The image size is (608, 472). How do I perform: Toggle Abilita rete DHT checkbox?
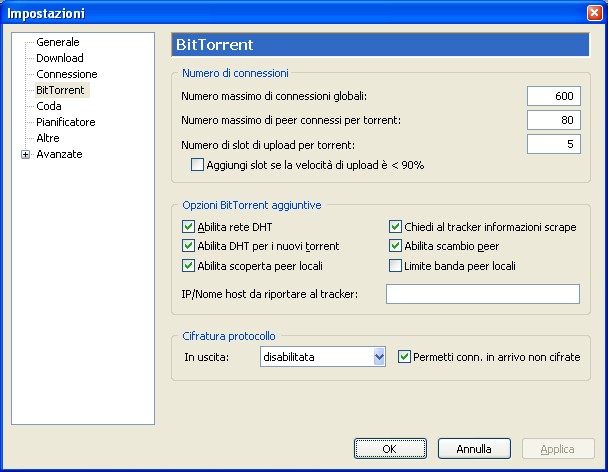pos(189,227)
